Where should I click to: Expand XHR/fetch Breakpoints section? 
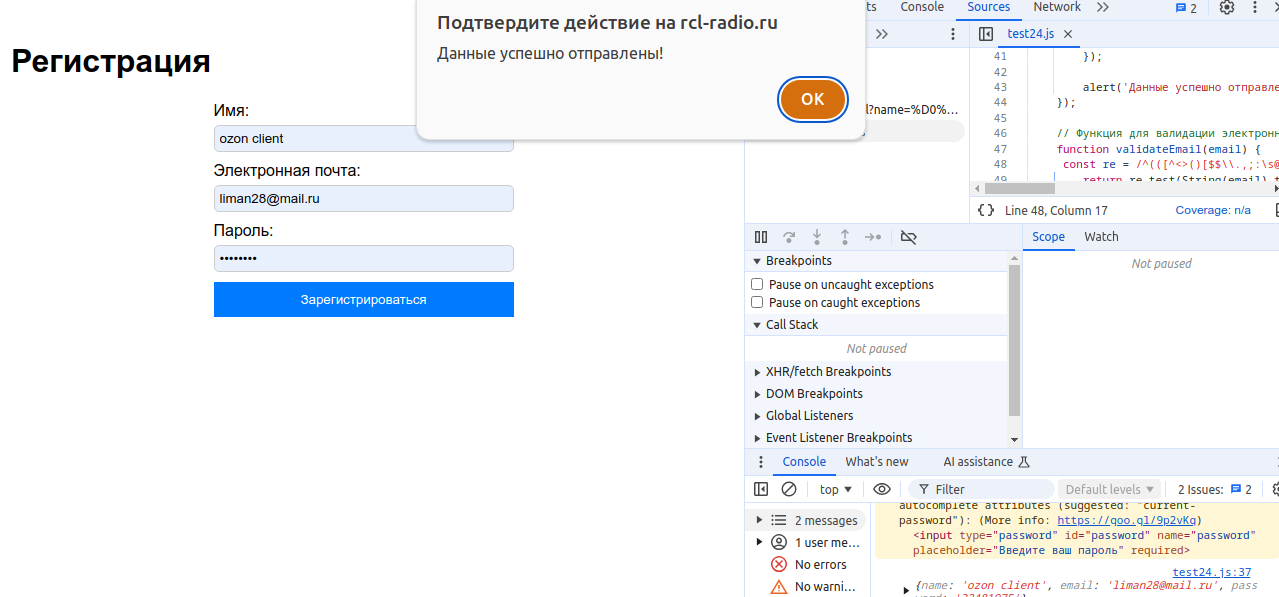point(828,372)
